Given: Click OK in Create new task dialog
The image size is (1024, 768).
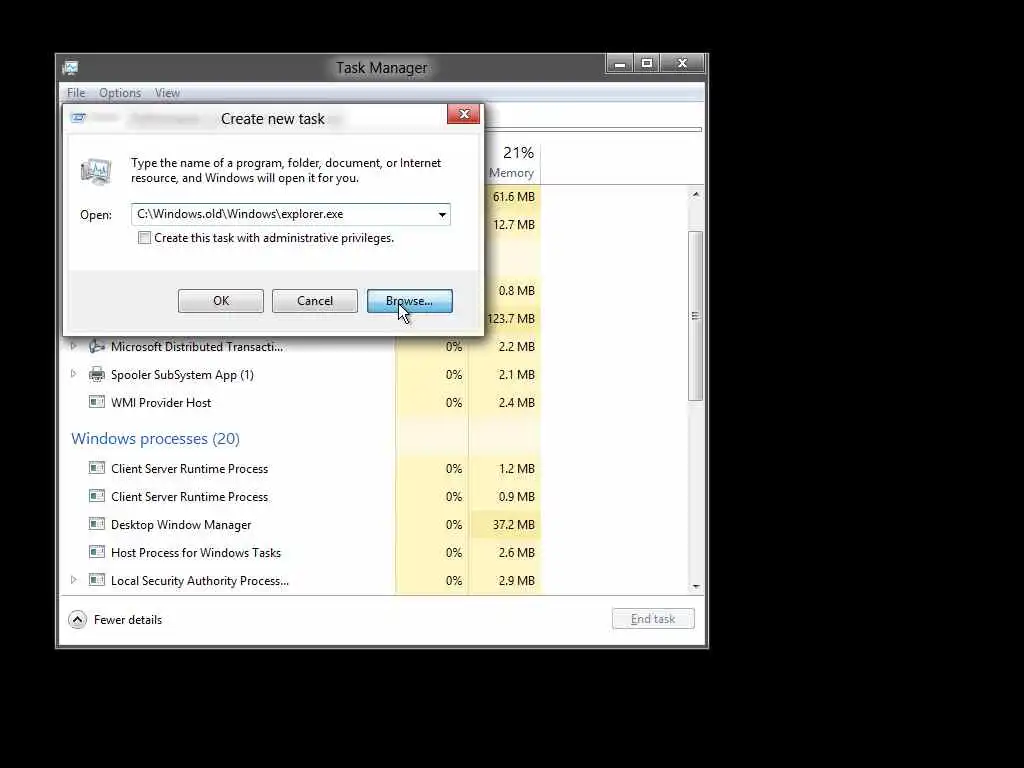Looking at the screenshot, I should pyautogui.click(x=221, y=301).
